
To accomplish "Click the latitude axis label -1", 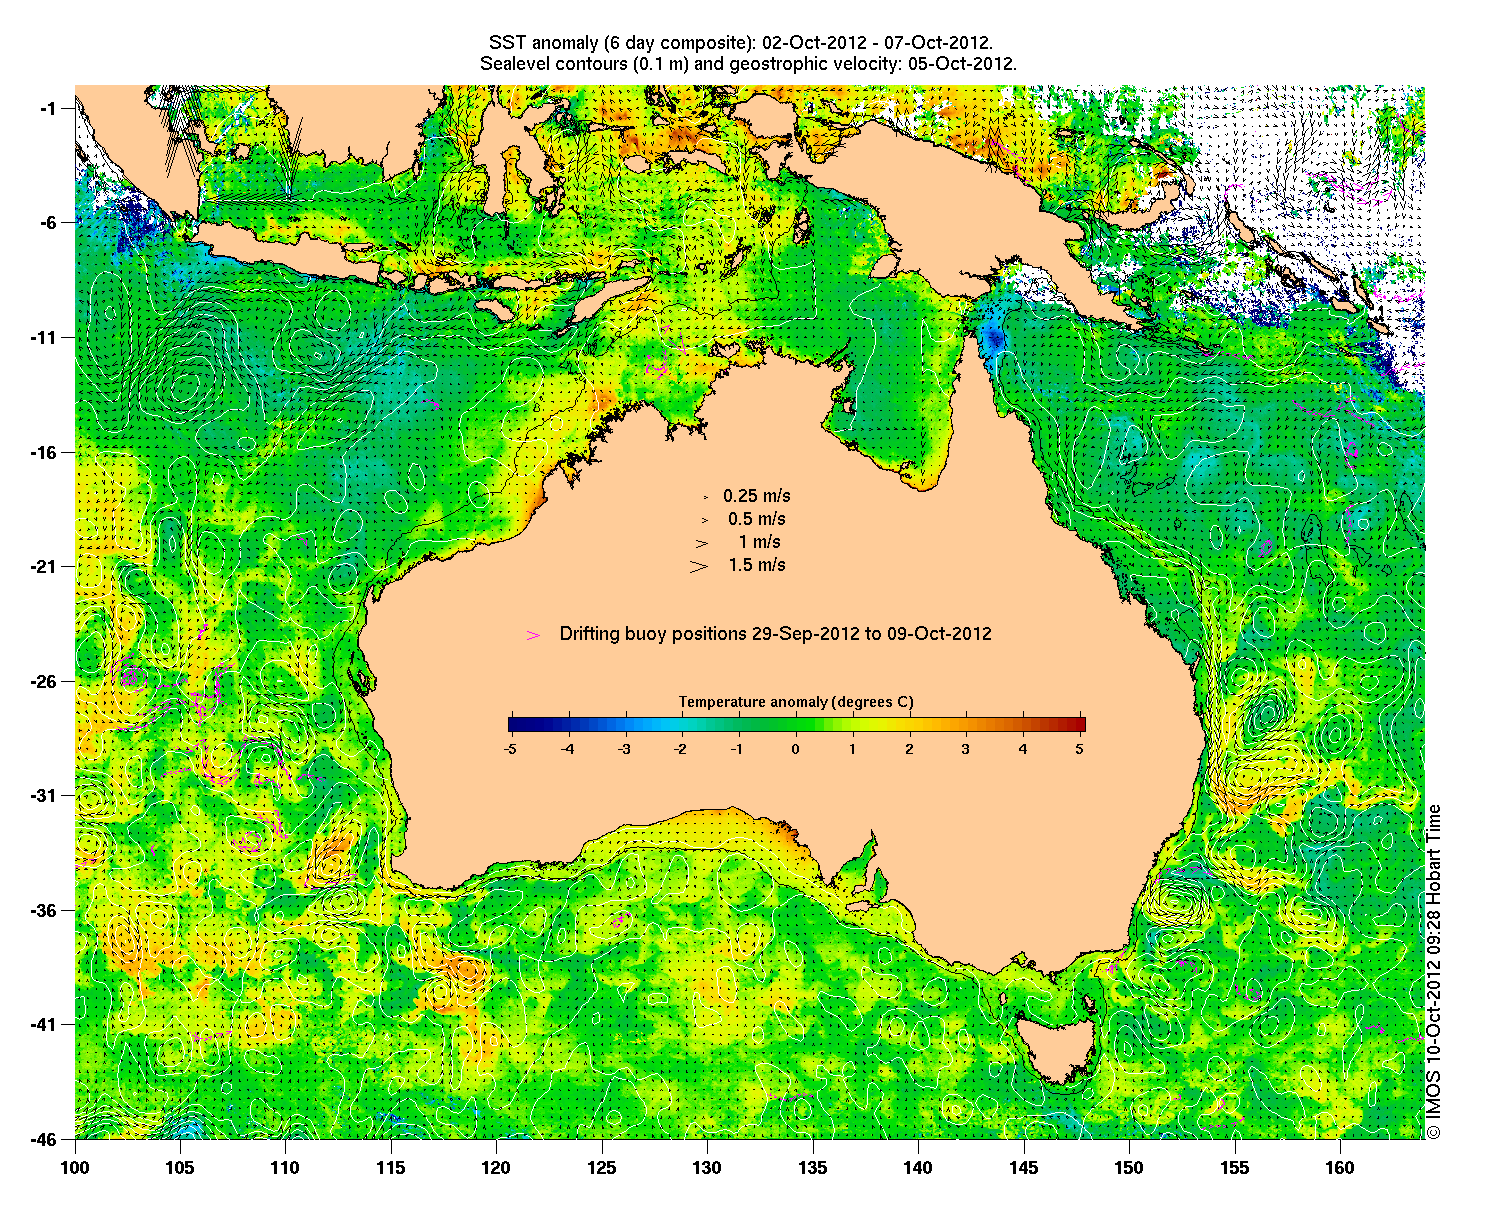I will point(48,108).
